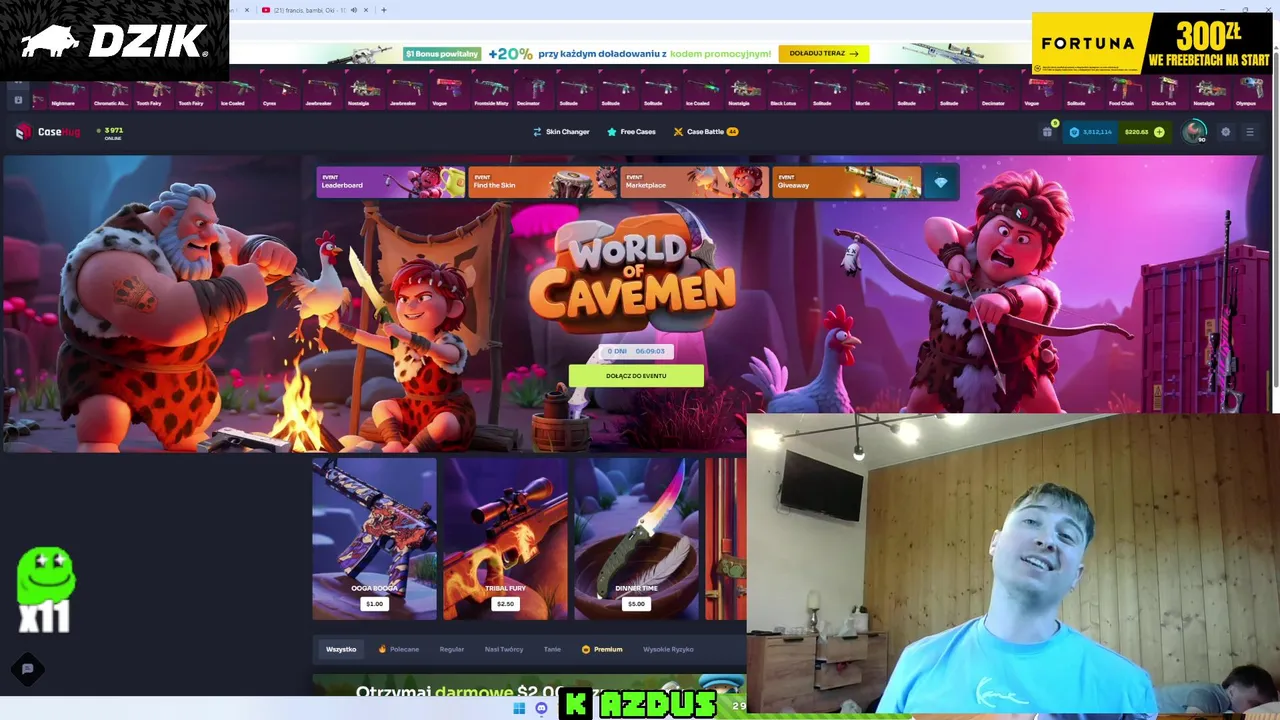Open the Discord icon on taskbar
This screenshot has width=1280, height=720.
click(541, 708)
